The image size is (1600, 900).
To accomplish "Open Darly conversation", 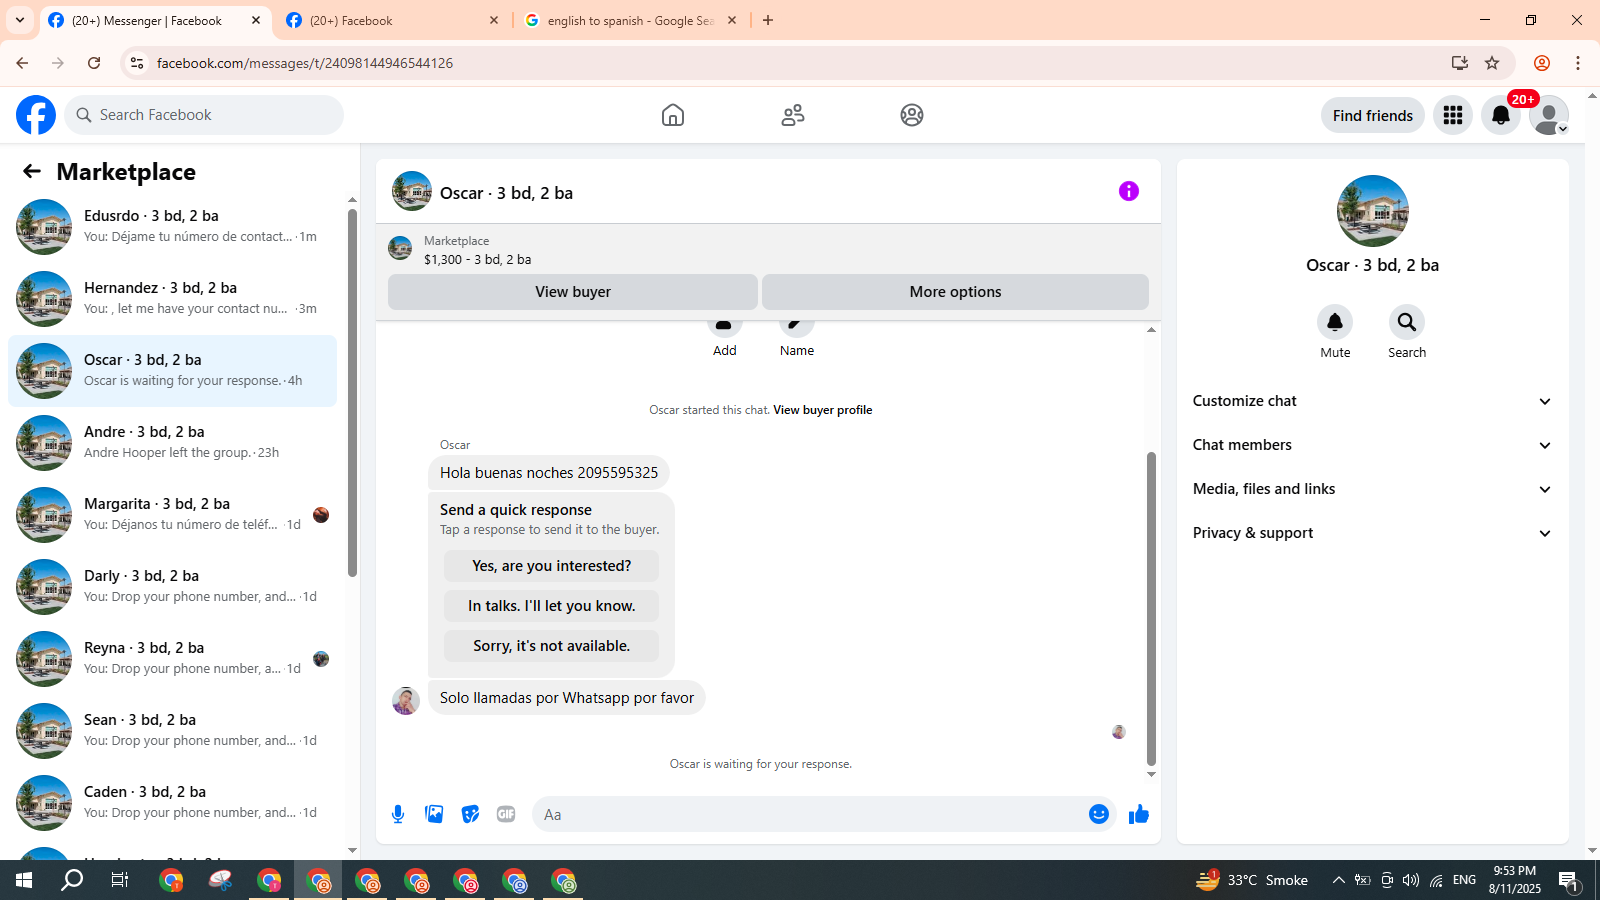I will coord(172,587).
